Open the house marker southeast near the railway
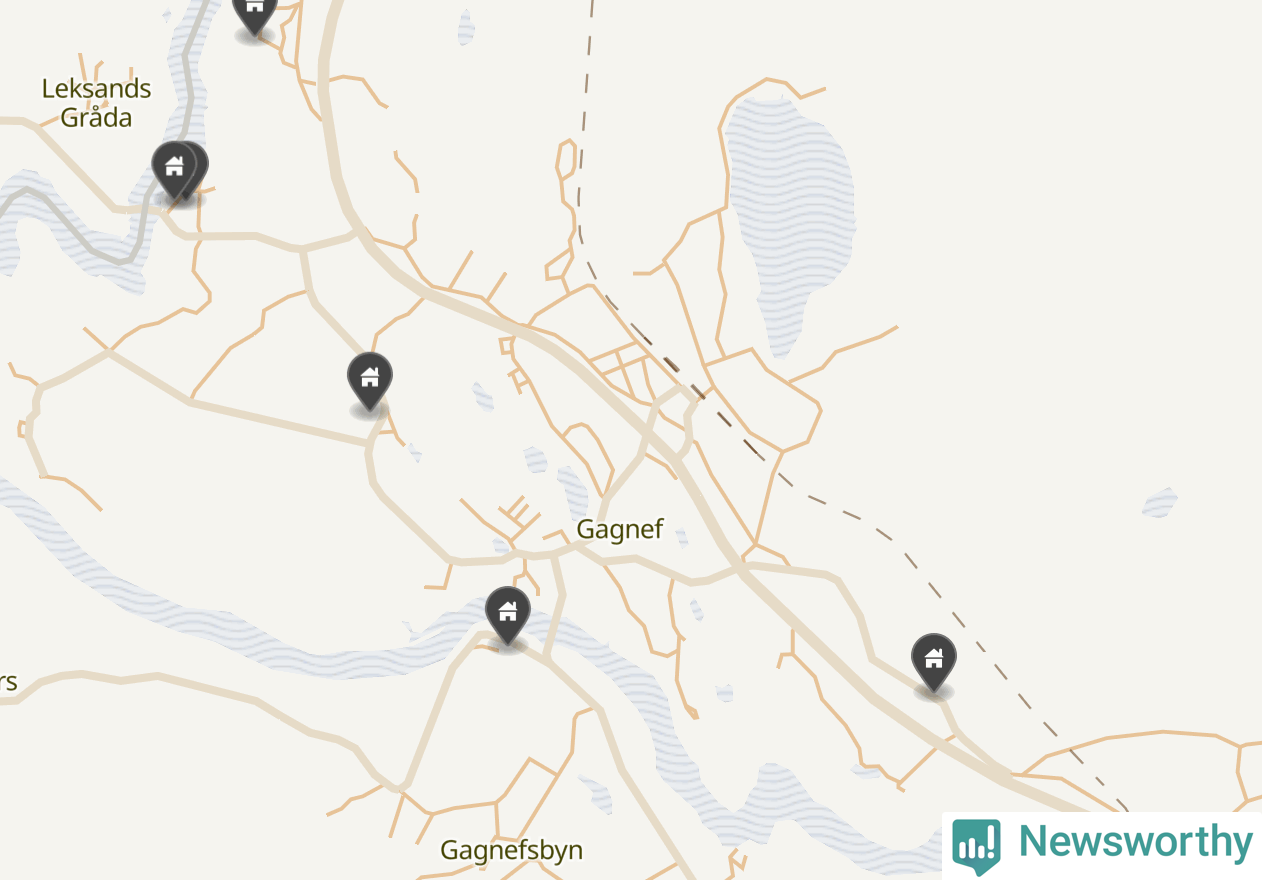This screenshot has width=1262, height=880. coord(934,662)
